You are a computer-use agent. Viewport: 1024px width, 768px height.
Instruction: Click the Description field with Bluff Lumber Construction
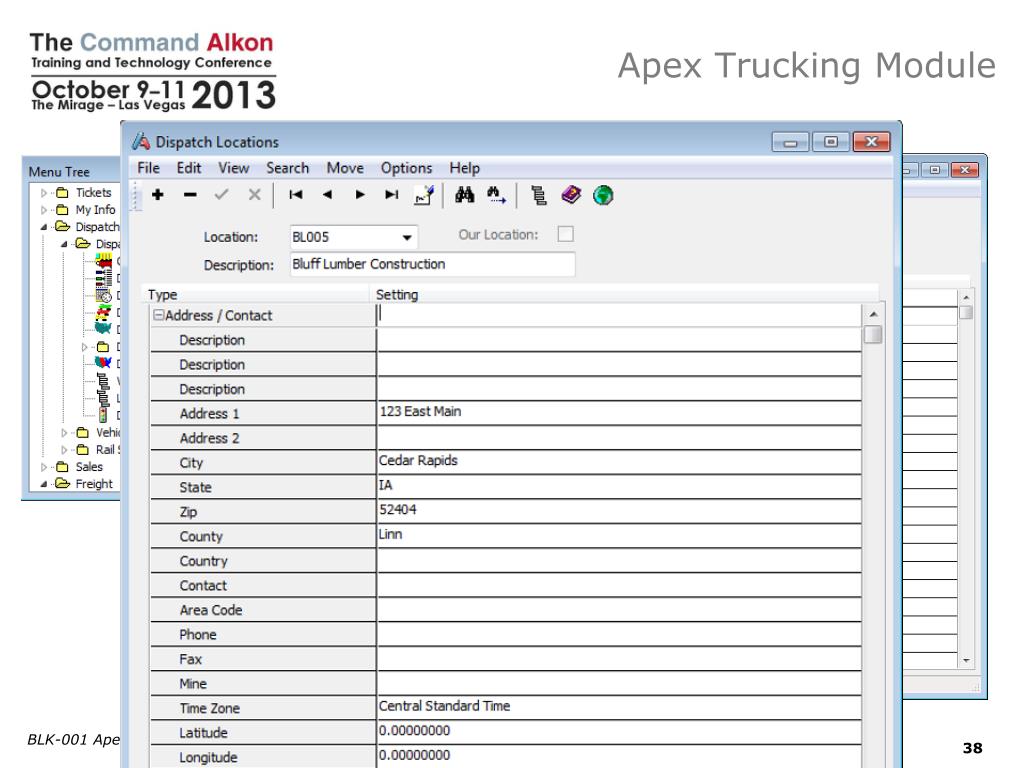click(x=432, y=264)
